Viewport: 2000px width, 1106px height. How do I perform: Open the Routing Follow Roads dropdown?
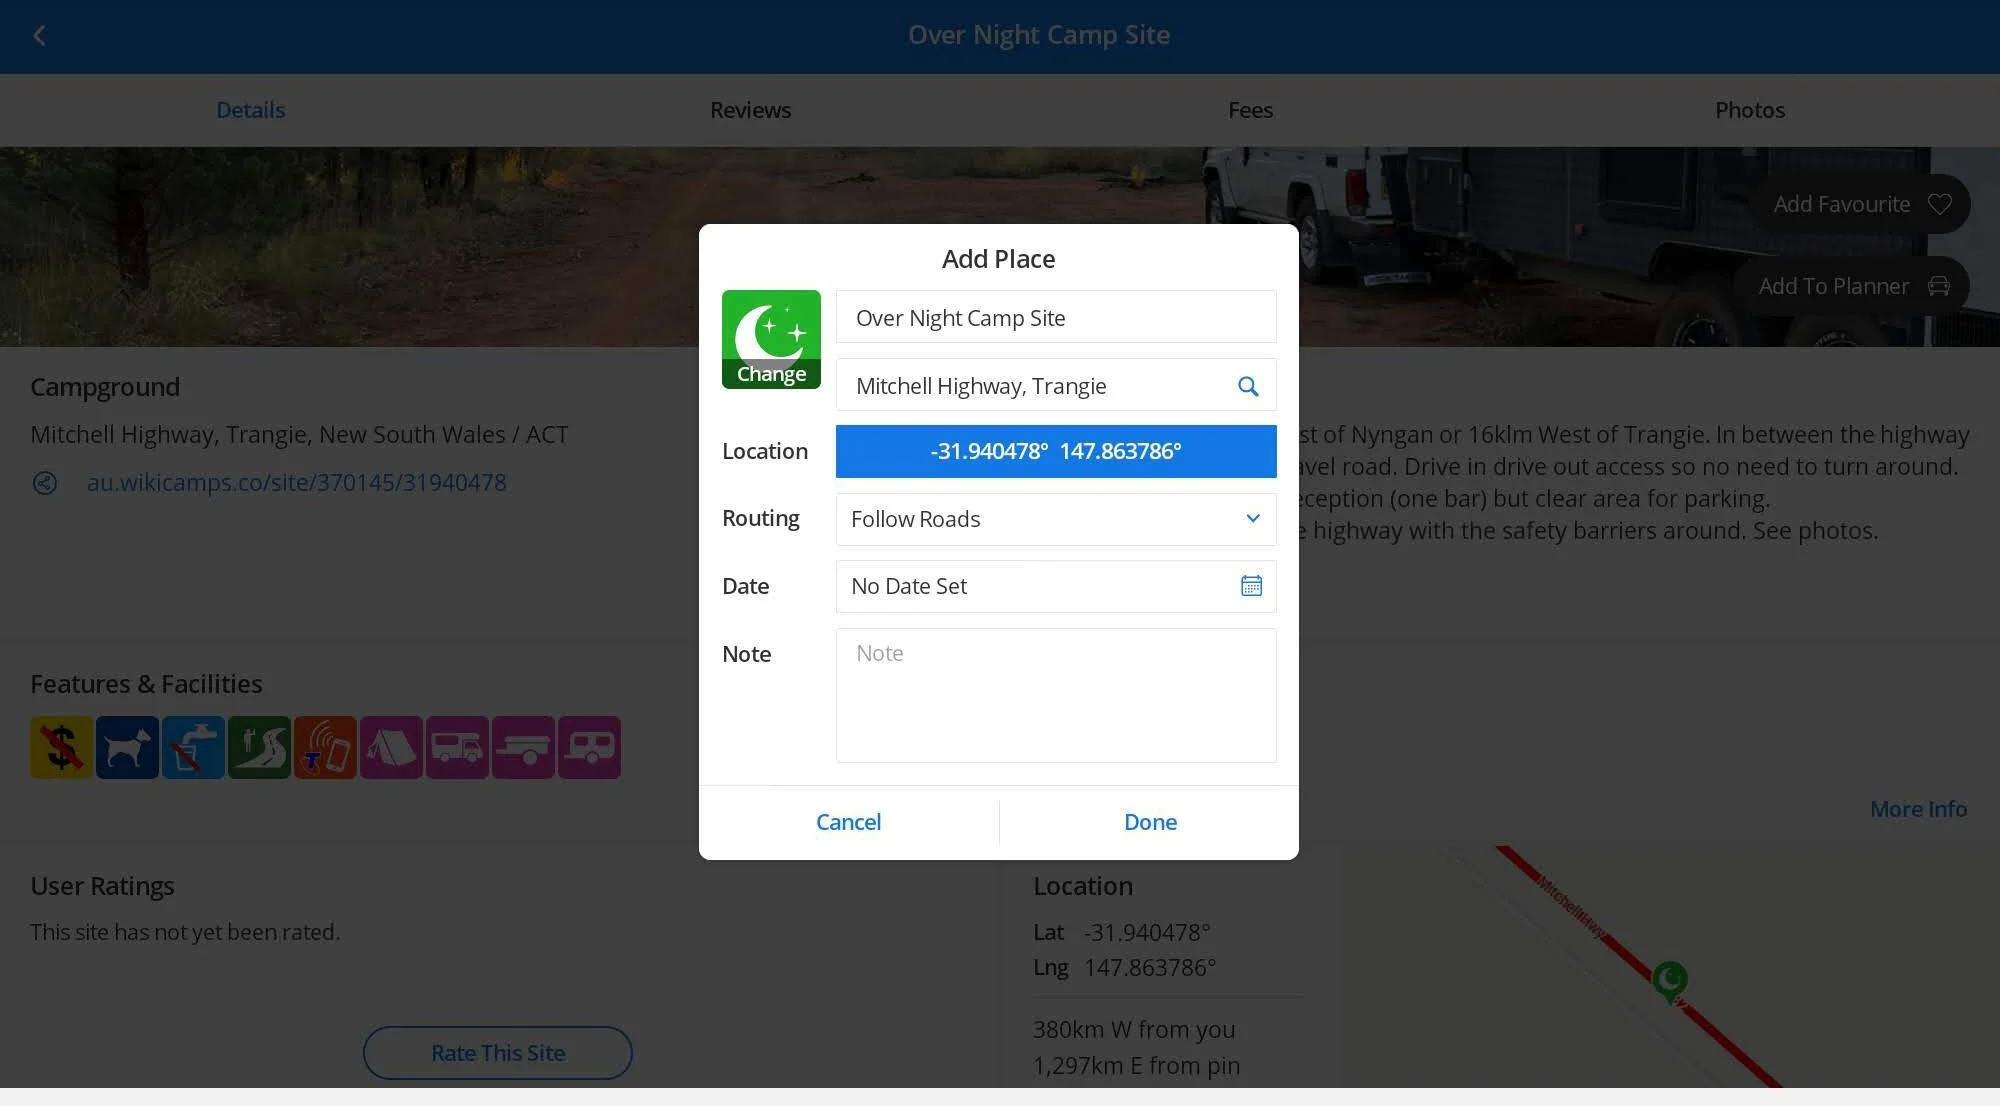(1056, 519)
